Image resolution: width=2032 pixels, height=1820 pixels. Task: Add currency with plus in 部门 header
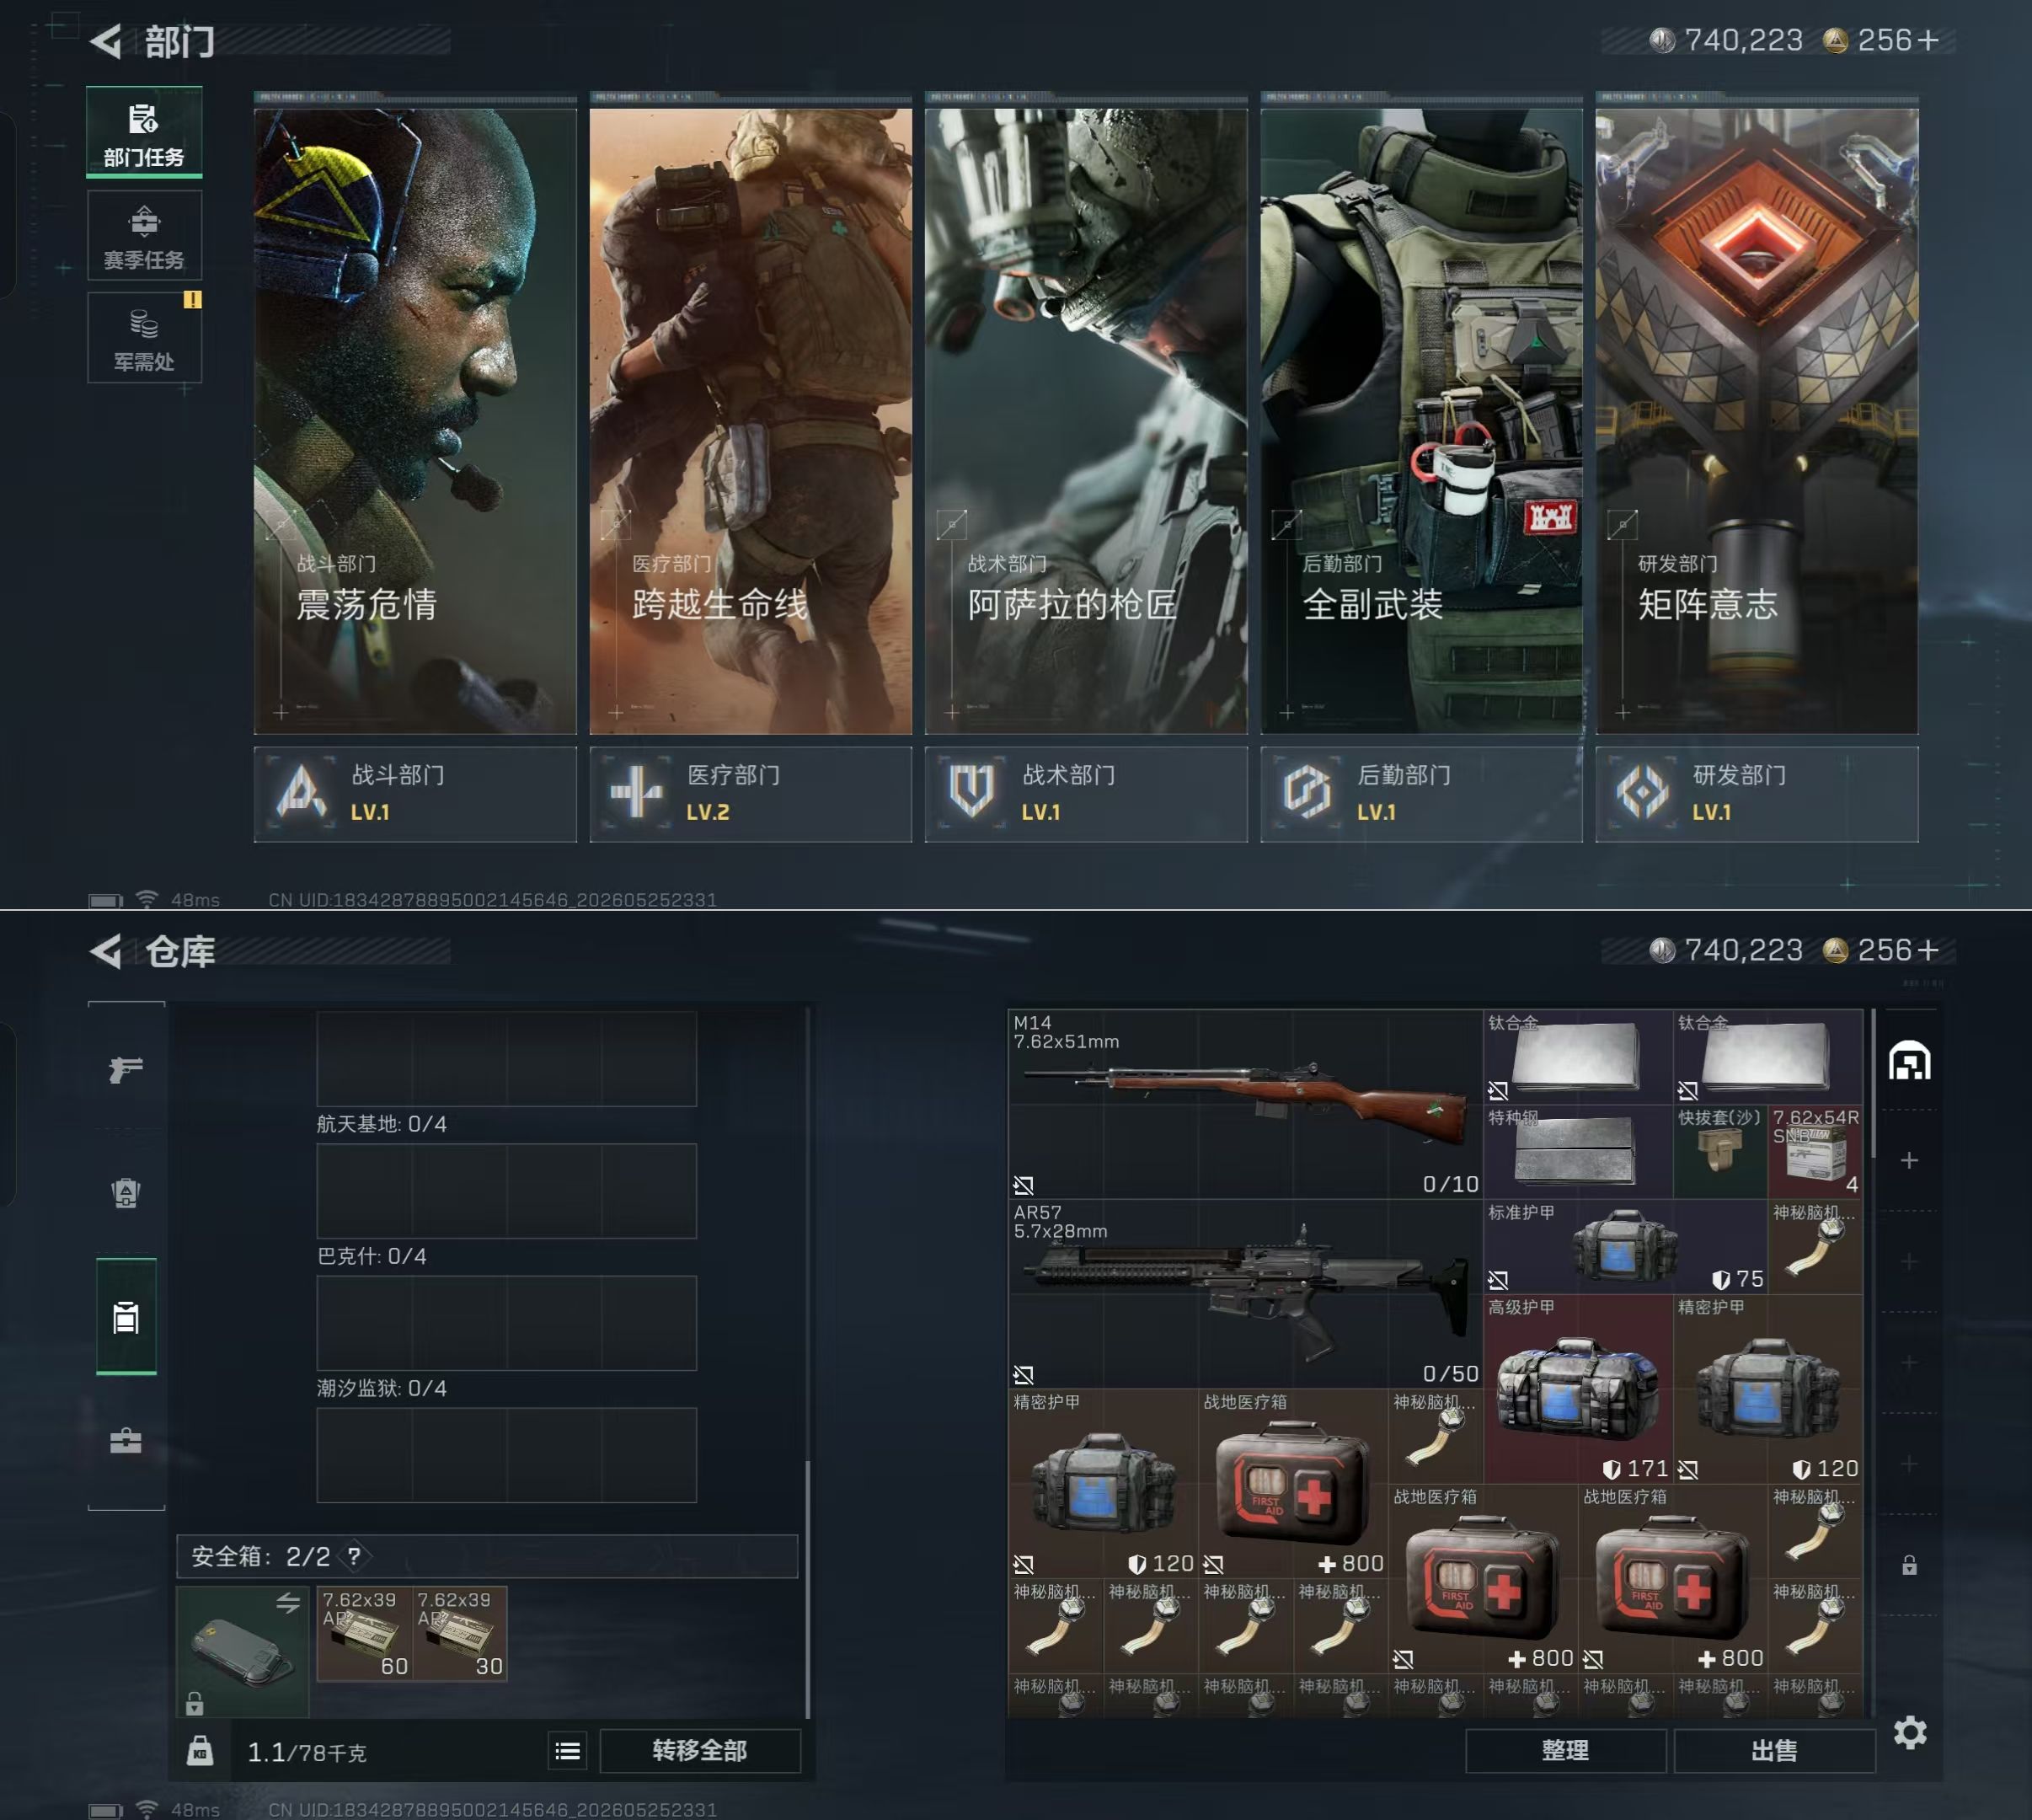1928,40
